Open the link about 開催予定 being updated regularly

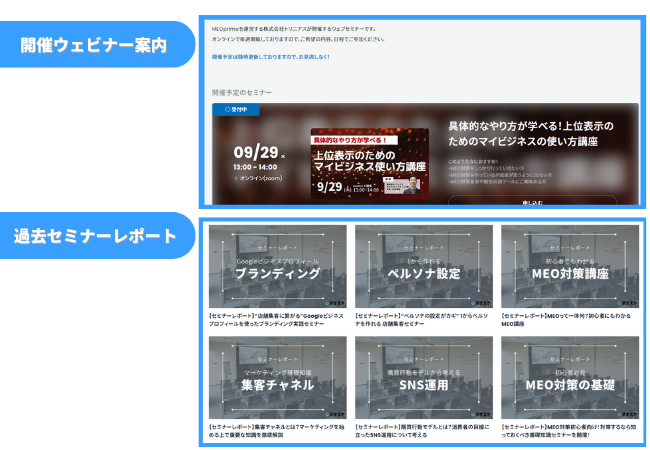tap(271, 57)
